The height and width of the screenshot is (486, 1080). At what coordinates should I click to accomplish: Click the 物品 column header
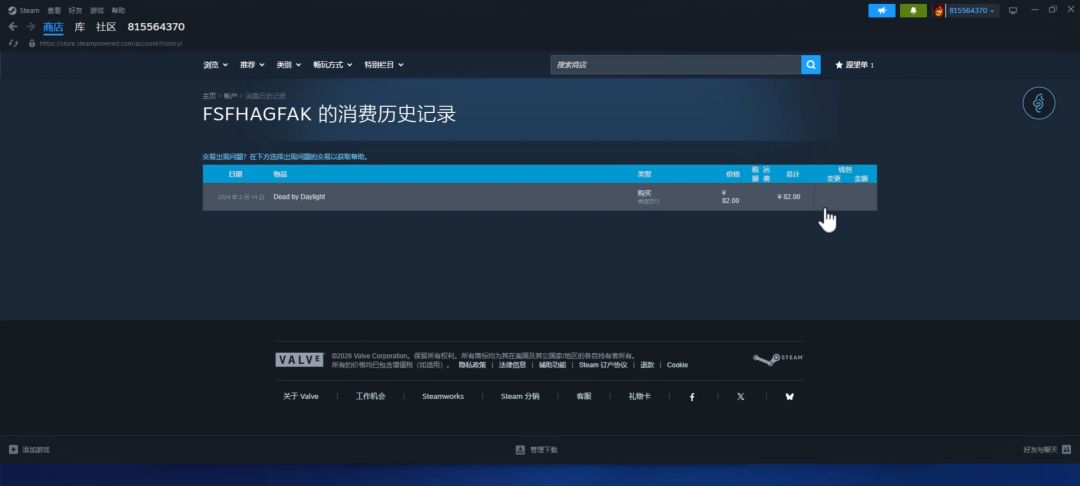coord(280,175)
